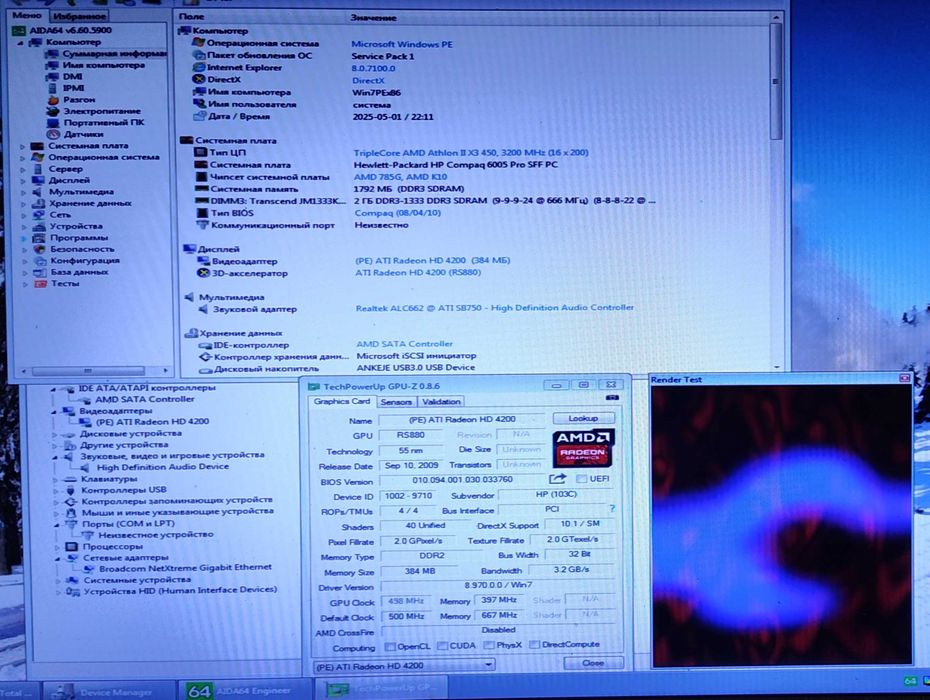The image size is (930, 700).
Task: Click the 3D-акселератор icon
Action: tap(203, 273)
